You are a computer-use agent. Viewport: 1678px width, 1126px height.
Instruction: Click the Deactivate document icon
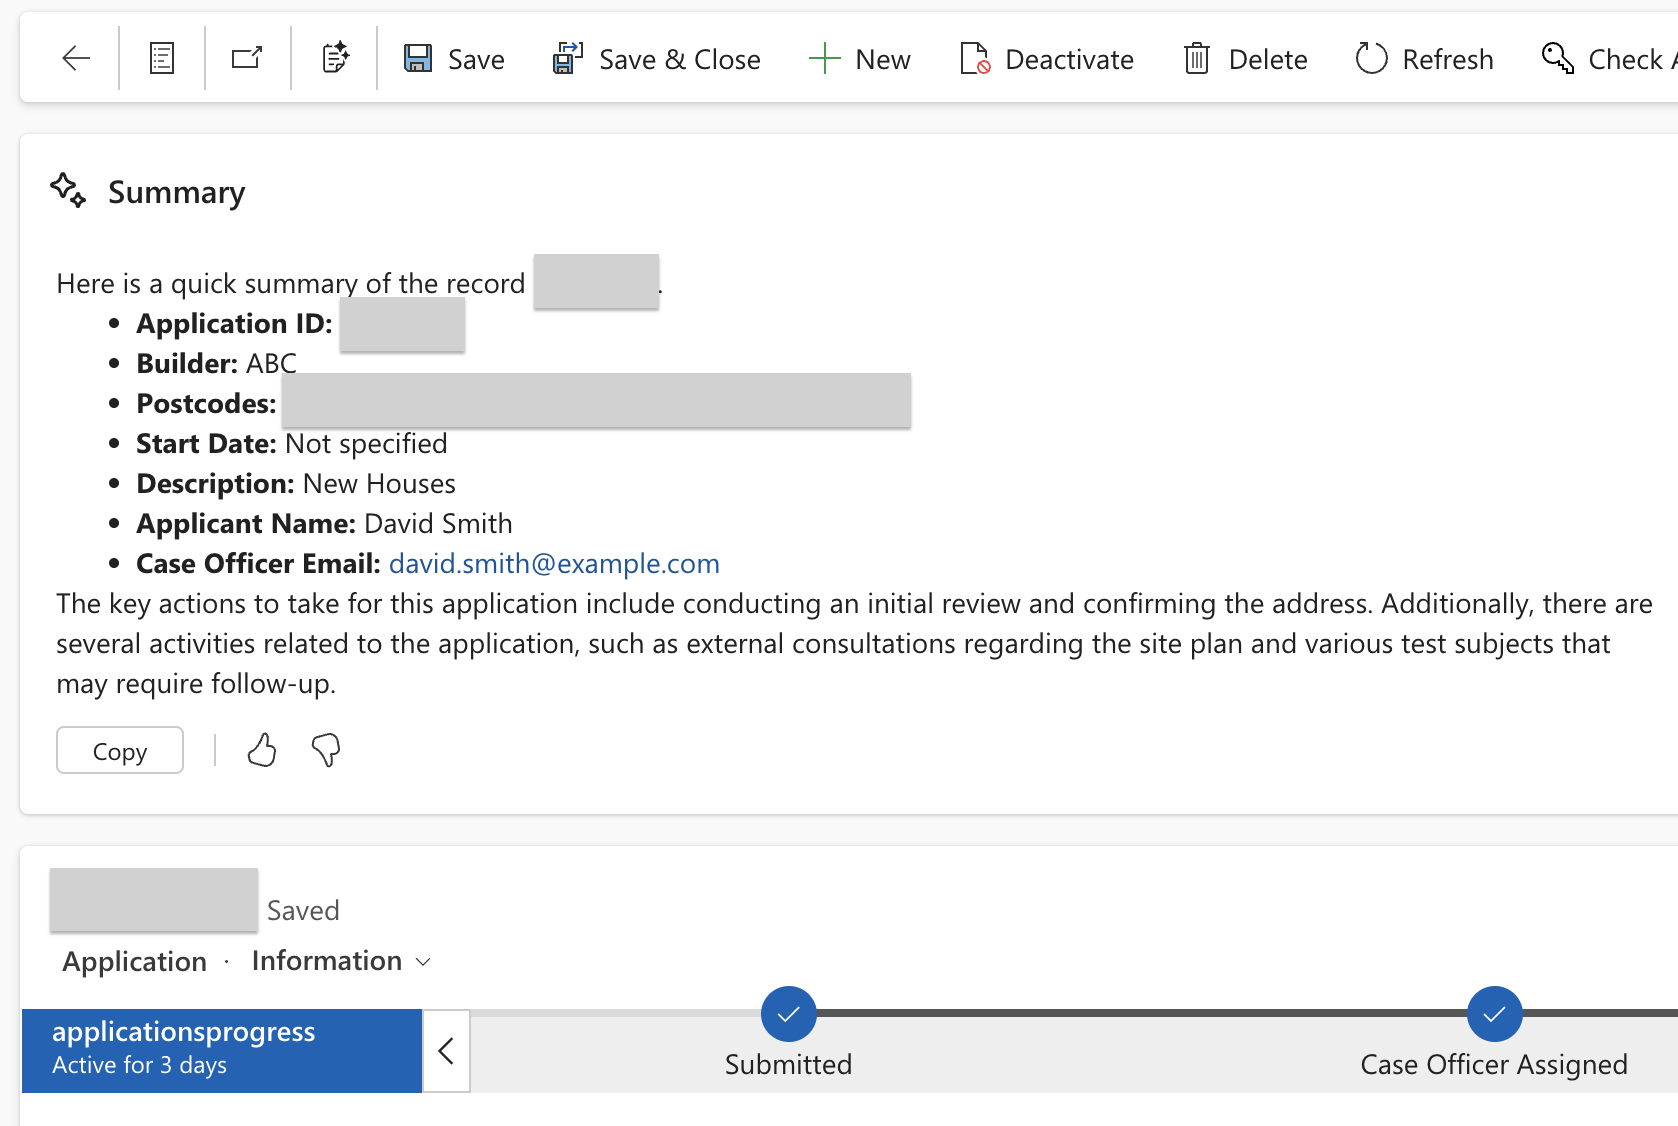click(975, 59)
